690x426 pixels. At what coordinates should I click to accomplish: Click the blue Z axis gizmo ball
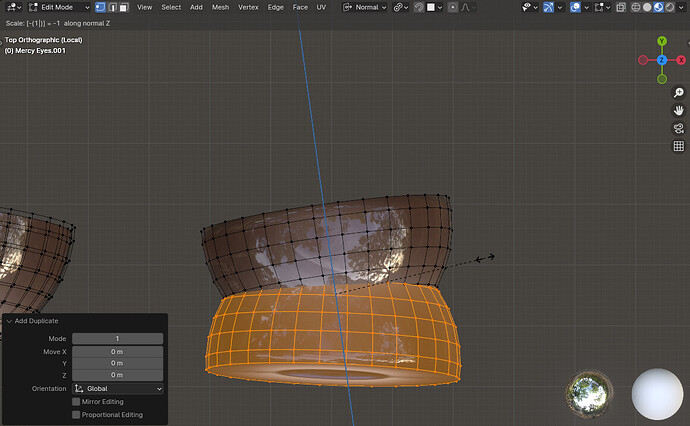(662, 60)
